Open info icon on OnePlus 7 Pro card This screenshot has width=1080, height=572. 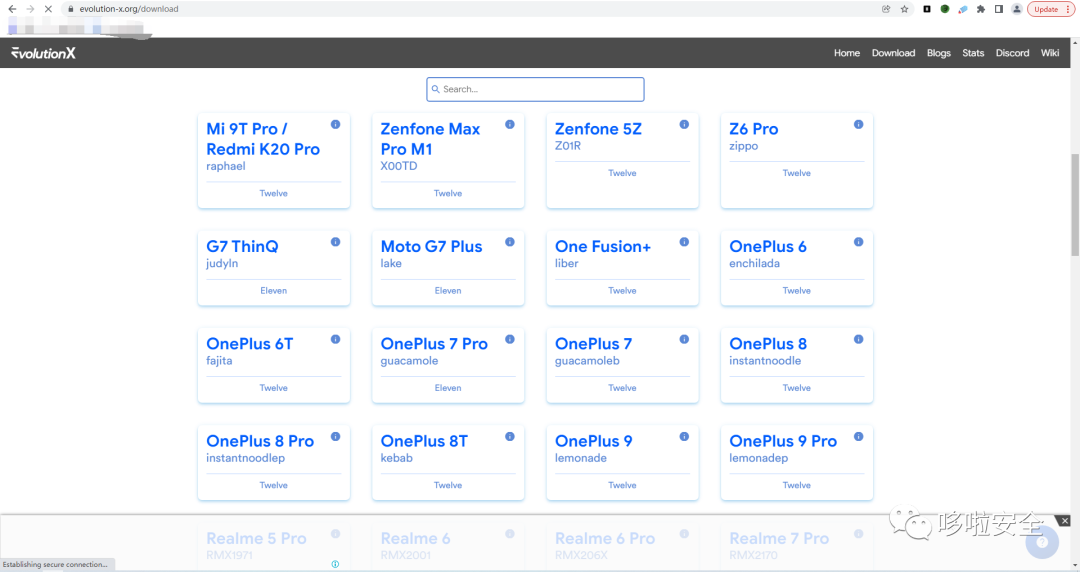pos(510,339)
